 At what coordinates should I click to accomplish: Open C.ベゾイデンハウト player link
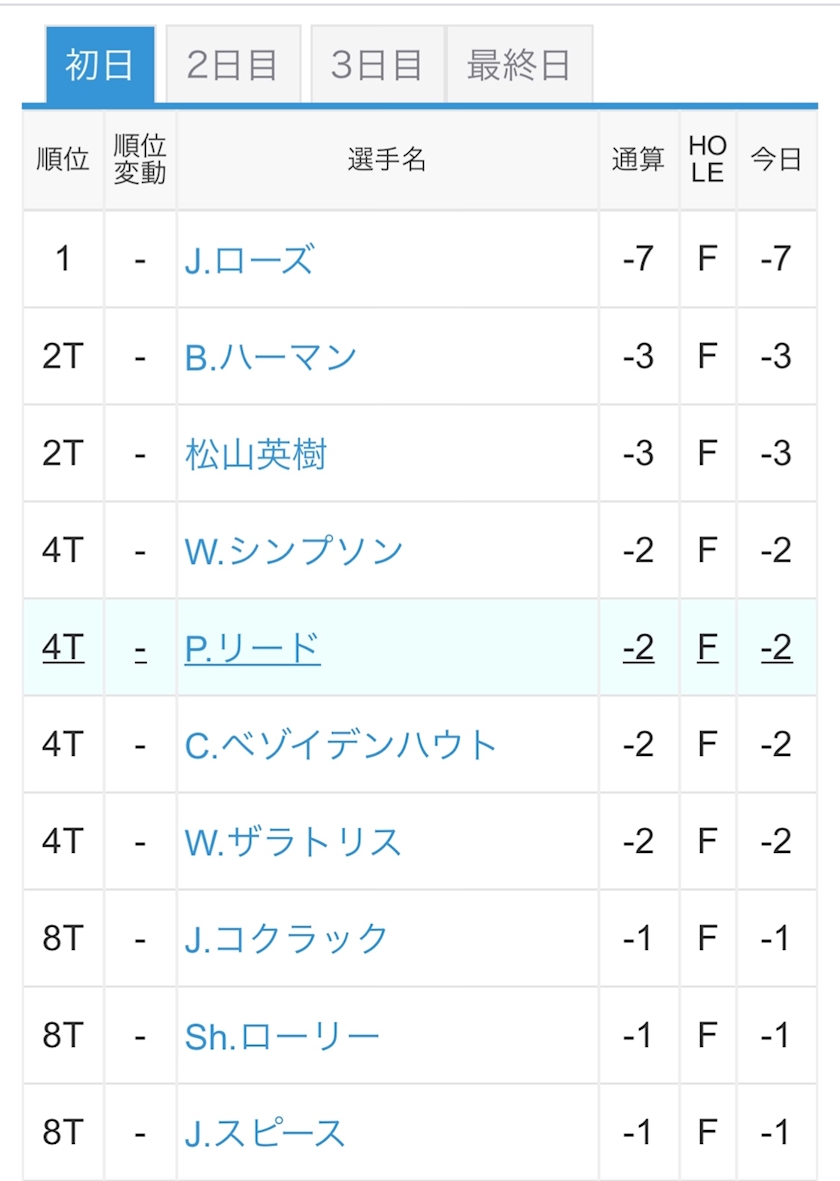pos(341,746)
